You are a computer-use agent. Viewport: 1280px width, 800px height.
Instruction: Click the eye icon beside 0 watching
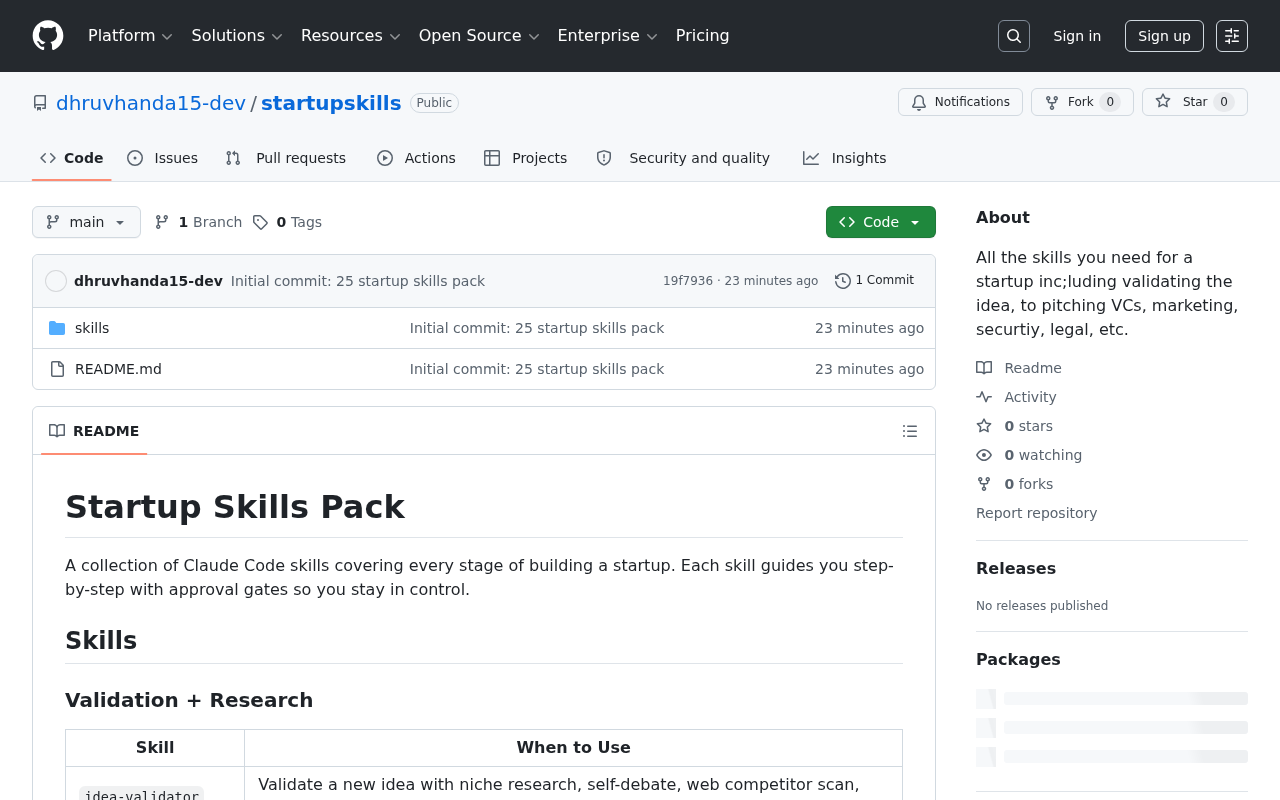pos(984,455)
